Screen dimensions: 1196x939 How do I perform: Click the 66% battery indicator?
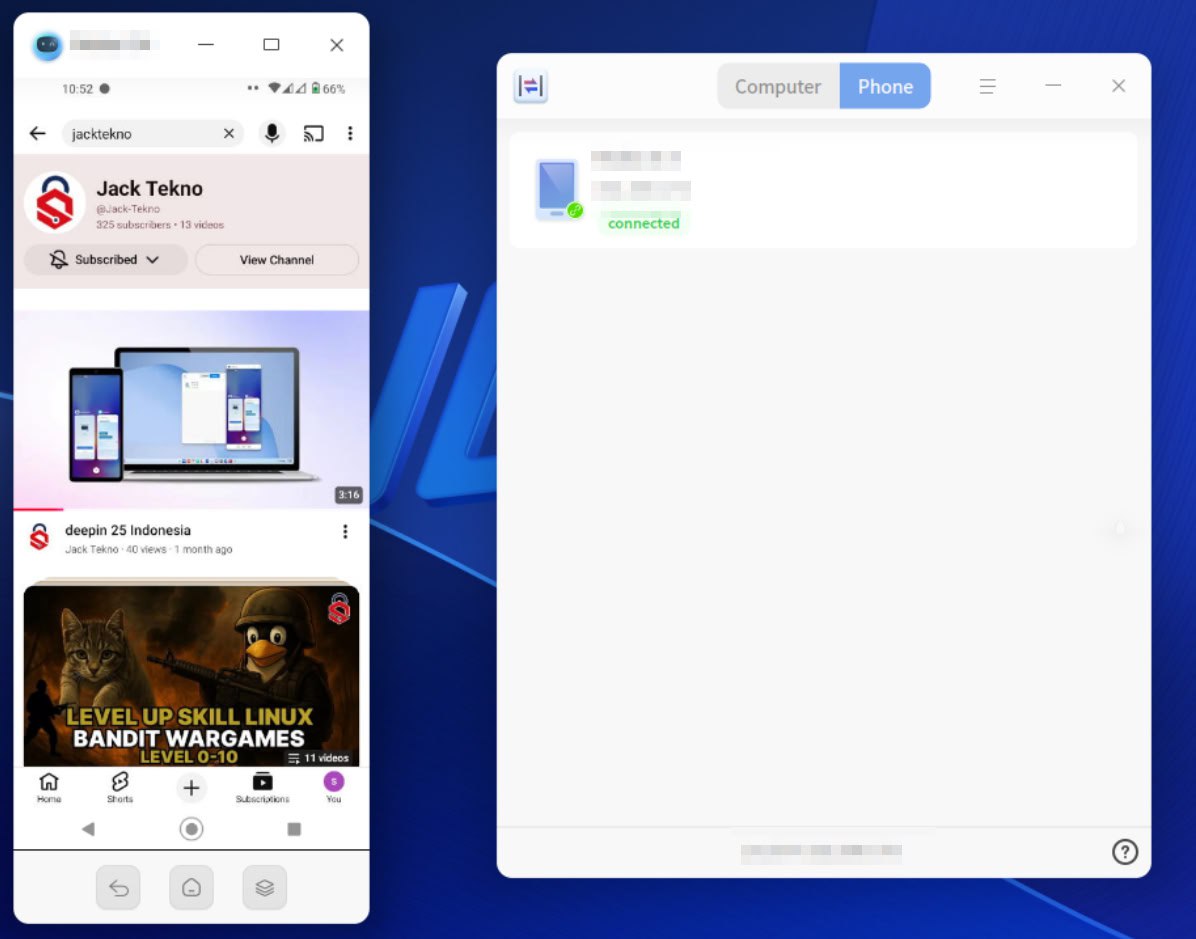pyautogui.click(x=328, y=88)
